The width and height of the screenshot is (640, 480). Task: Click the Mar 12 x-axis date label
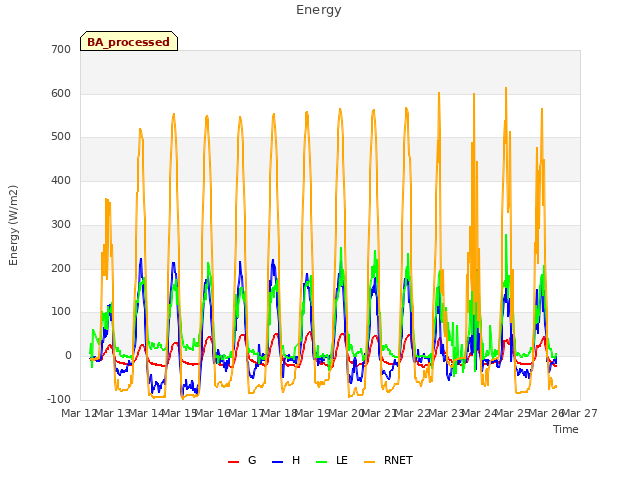79,413
